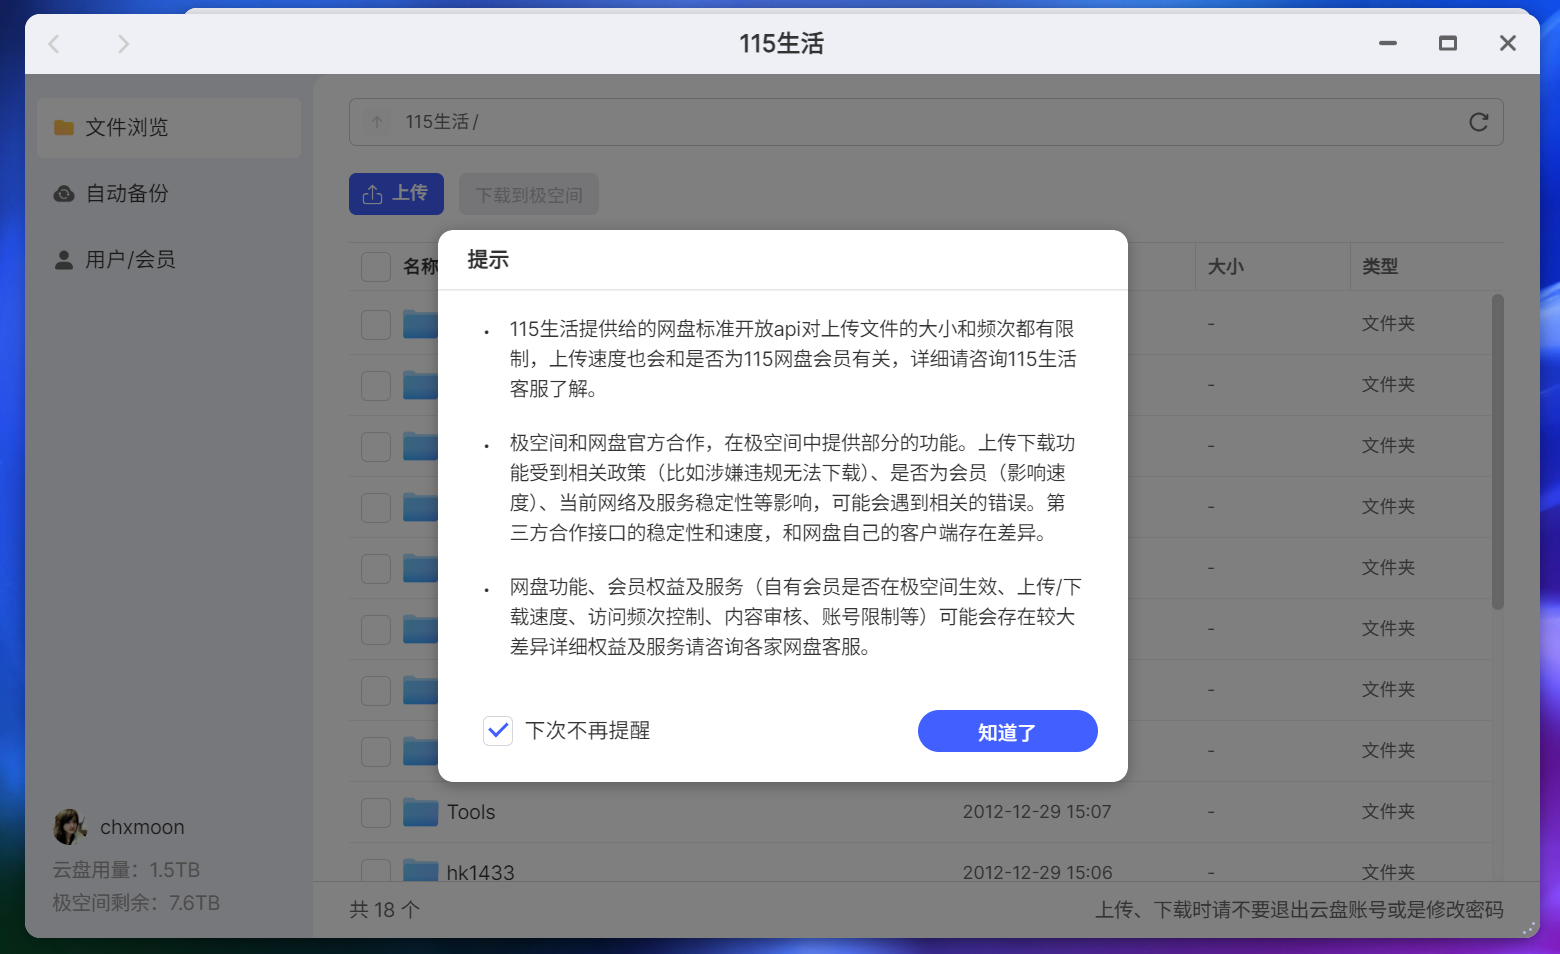Click the Tools date 2012-12-29 15:07
This screenshot has height=954, width=1560.
point(1037,812)
